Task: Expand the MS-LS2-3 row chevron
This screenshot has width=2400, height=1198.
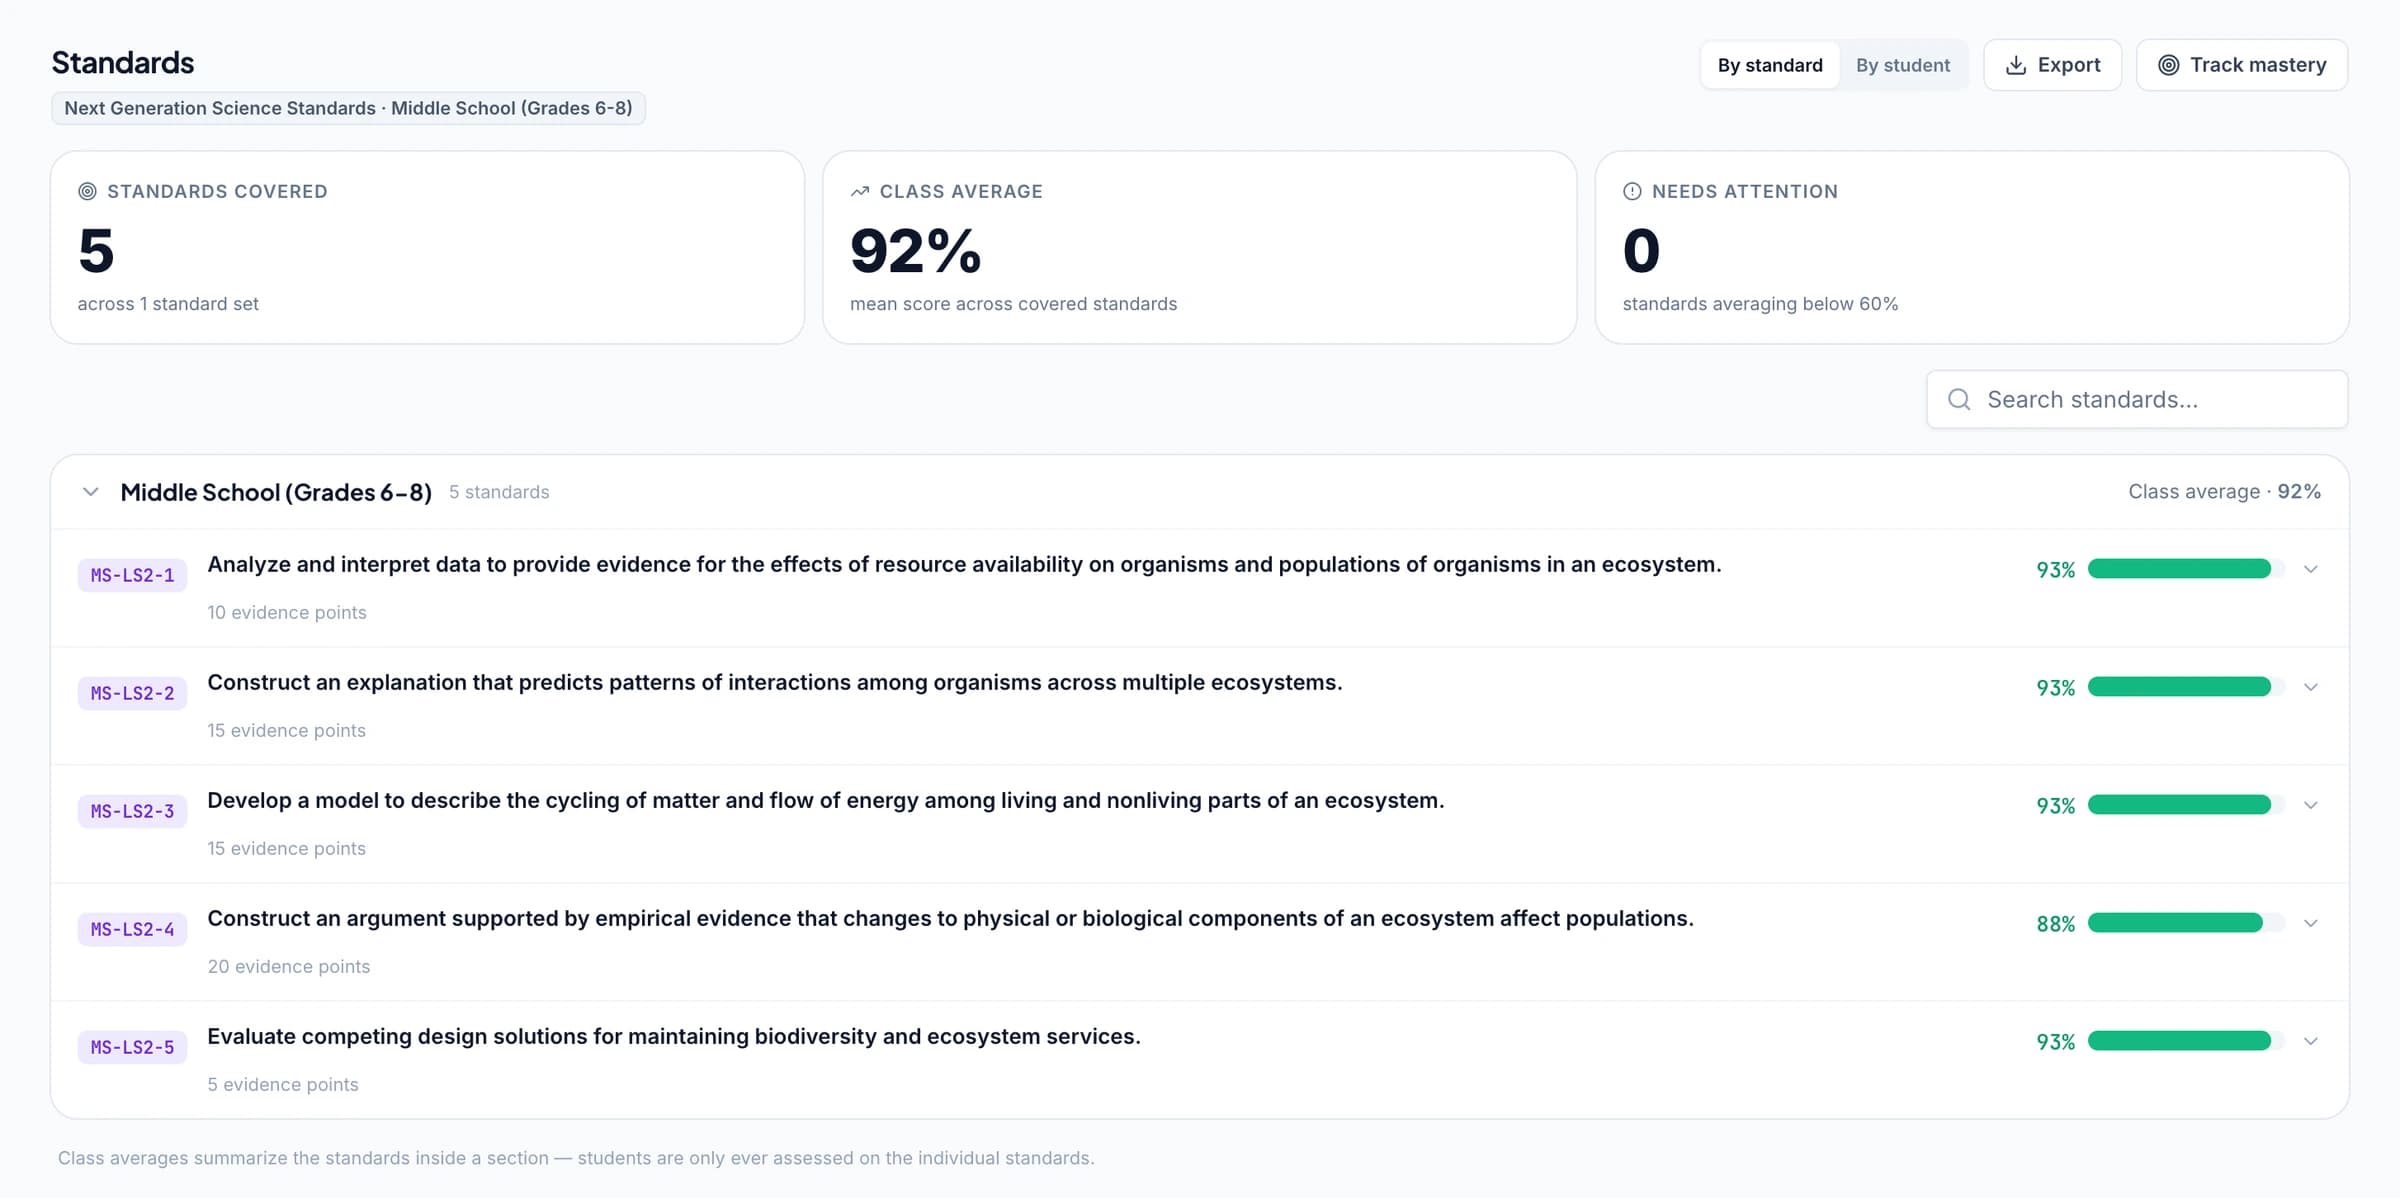Action: pos(2310,805)
